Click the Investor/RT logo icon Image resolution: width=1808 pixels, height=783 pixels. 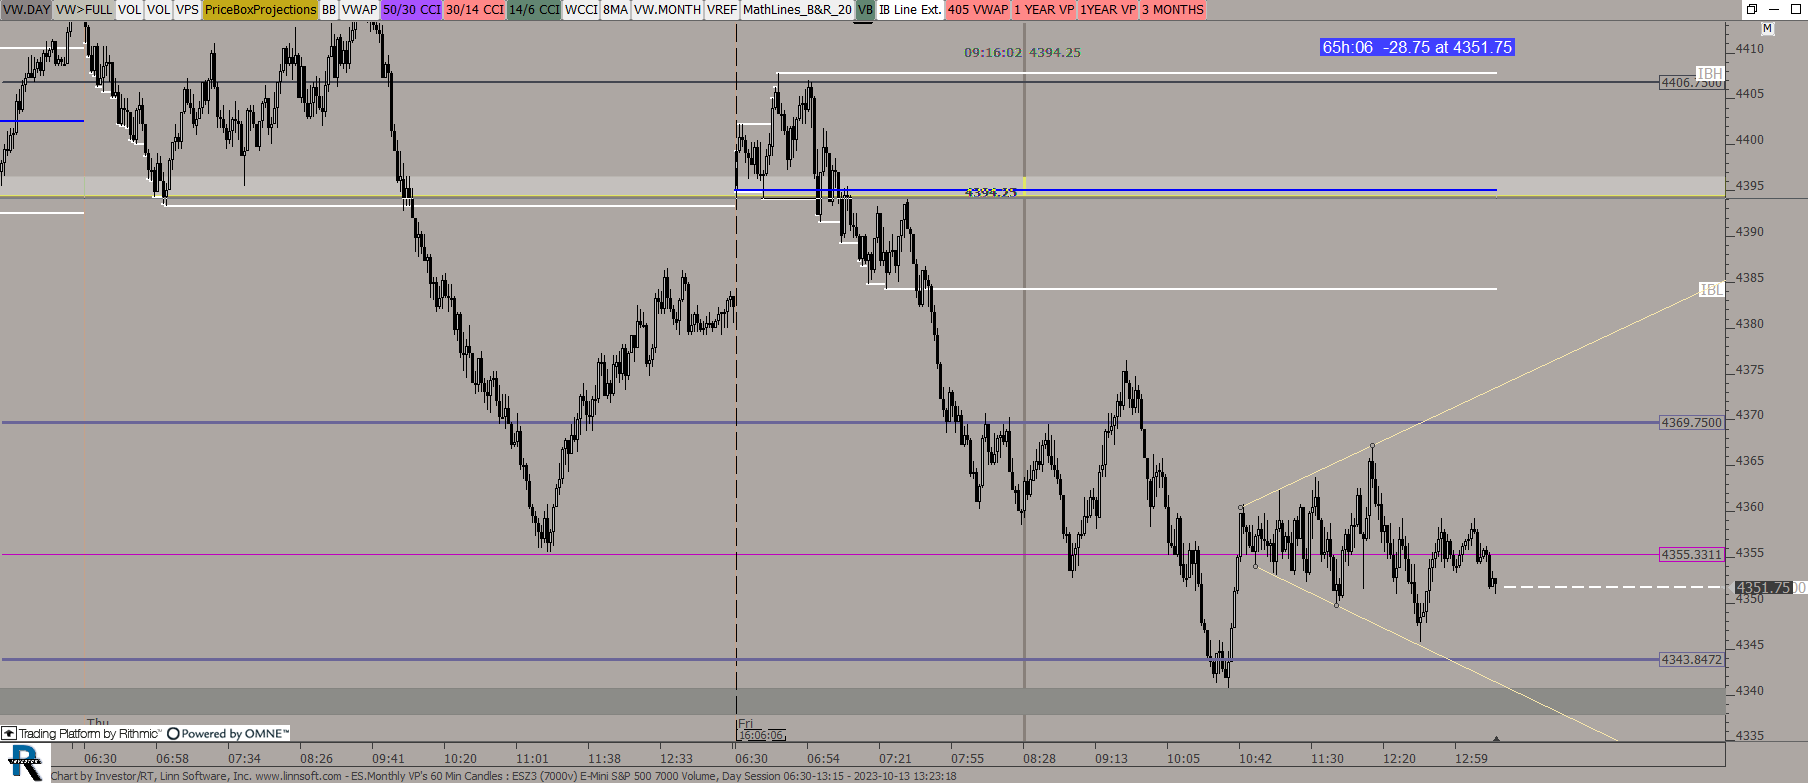[x=25, y=763]
